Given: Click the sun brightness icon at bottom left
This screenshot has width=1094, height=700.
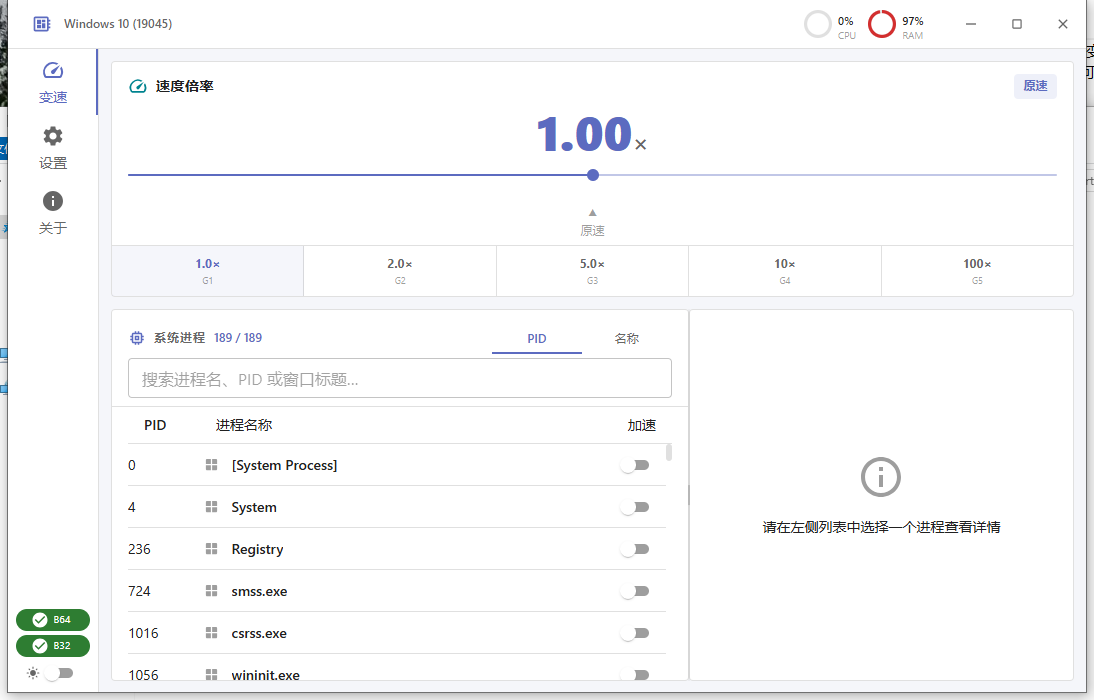Looking at the screenshot, I should [x=33, y=673].
